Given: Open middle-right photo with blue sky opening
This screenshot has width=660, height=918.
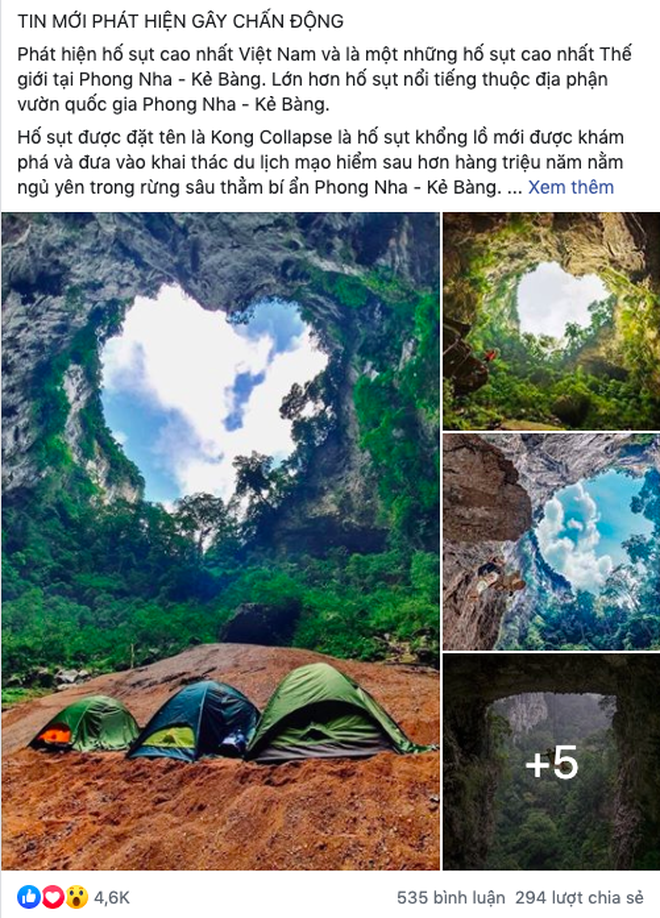Looking at the screenshot, I should coord(551,542).
